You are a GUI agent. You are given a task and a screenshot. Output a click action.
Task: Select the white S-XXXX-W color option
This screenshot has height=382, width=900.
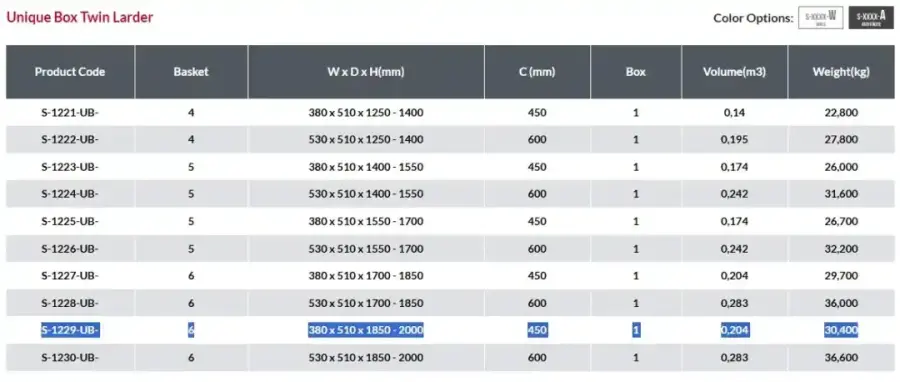click(820, 18)
